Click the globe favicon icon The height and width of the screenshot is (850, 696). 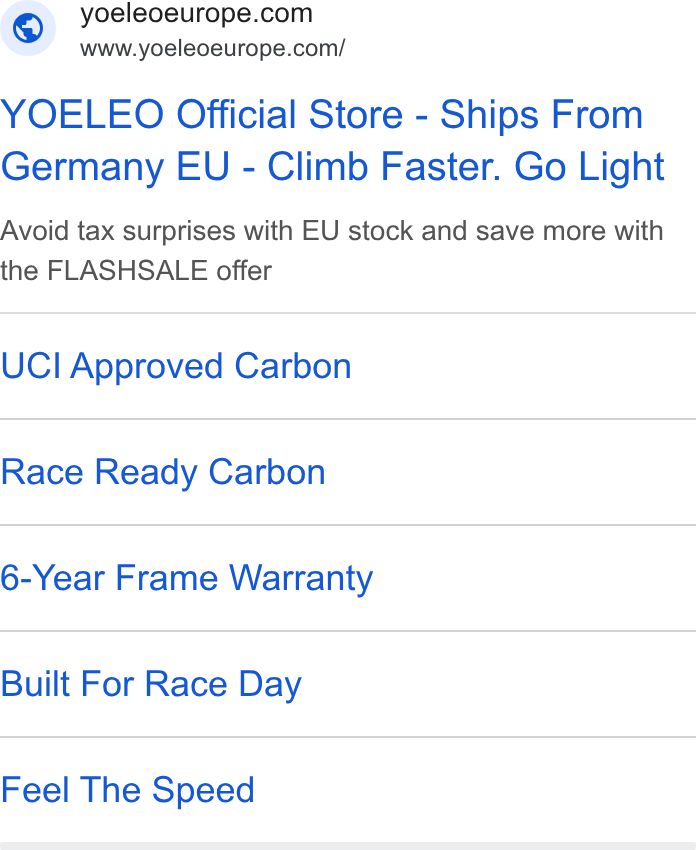[28, 28]
